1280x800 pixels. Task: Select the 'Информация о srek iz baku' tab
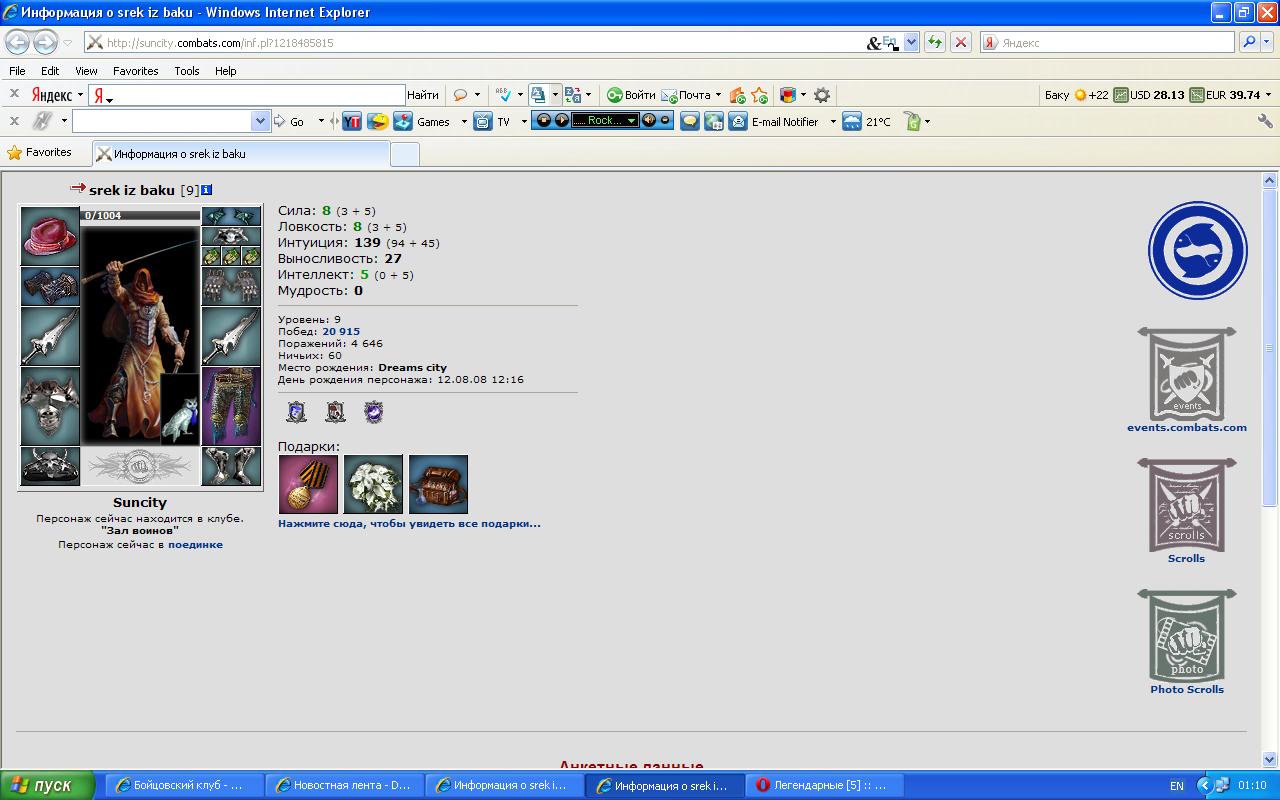pyautogui.click(x=241, y=154)
